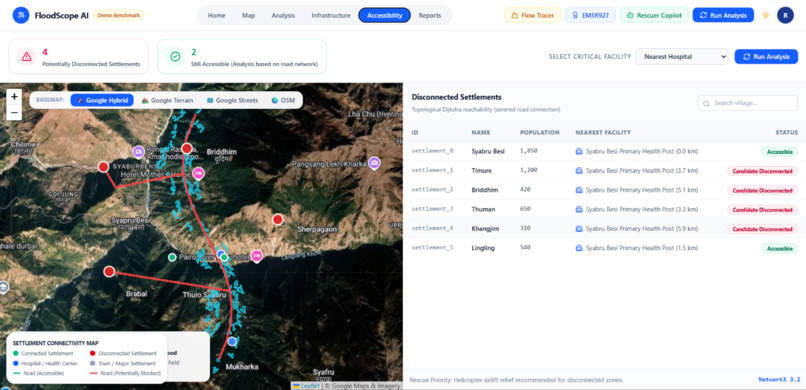Click the POPULATION column header

coord(540,133)
